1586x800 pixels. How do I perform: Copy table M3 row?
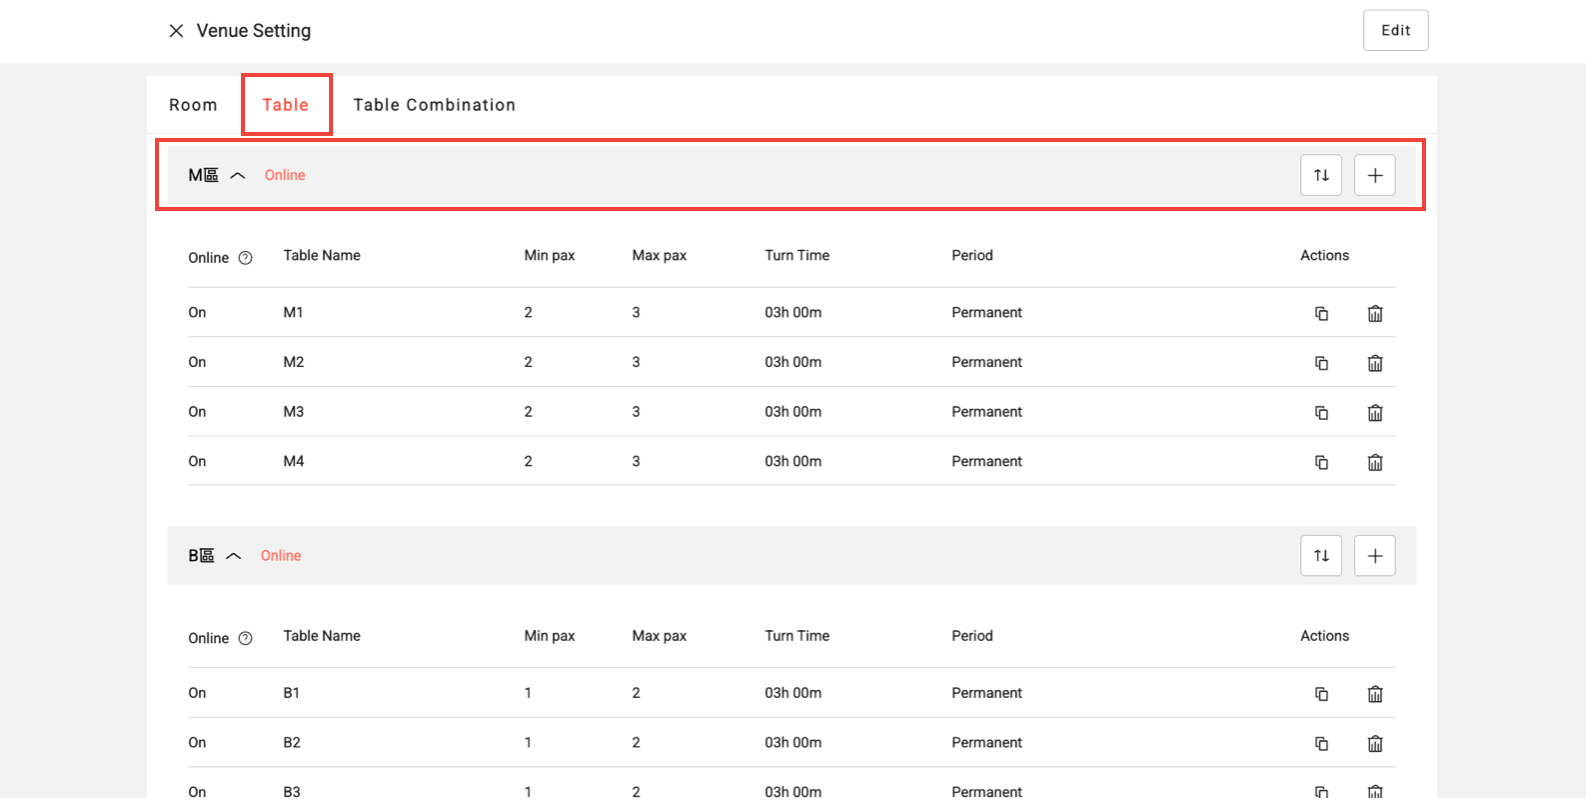pos(1321,412)
